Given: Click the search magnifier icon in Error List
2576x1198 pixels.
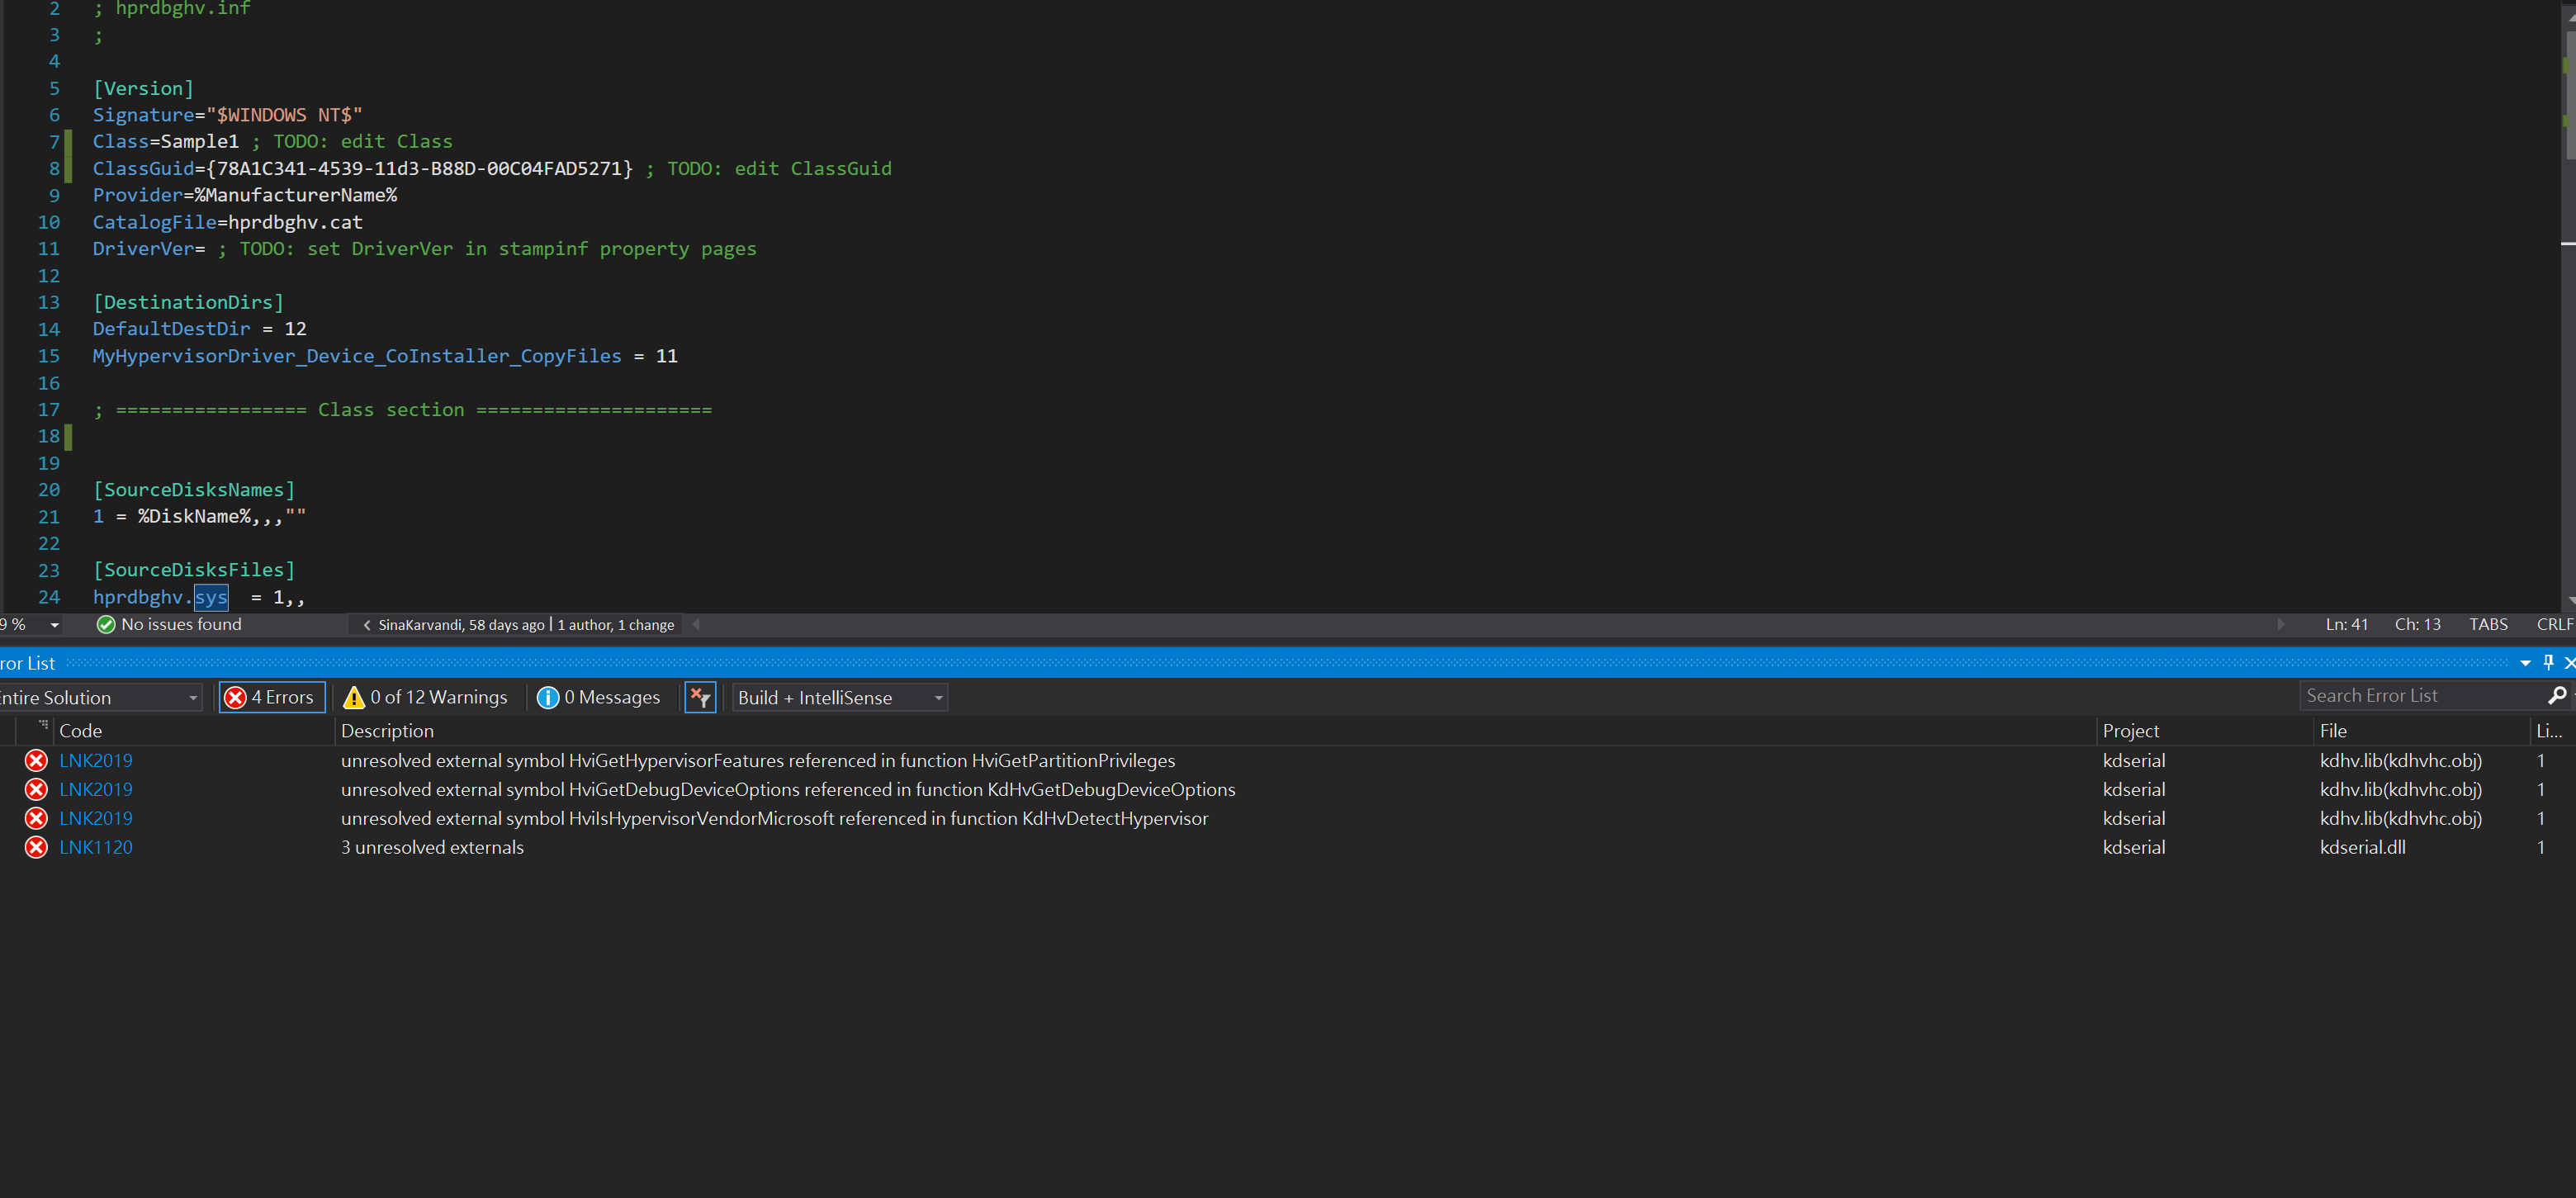Looking at the screenshot, I should (2558, 696).
